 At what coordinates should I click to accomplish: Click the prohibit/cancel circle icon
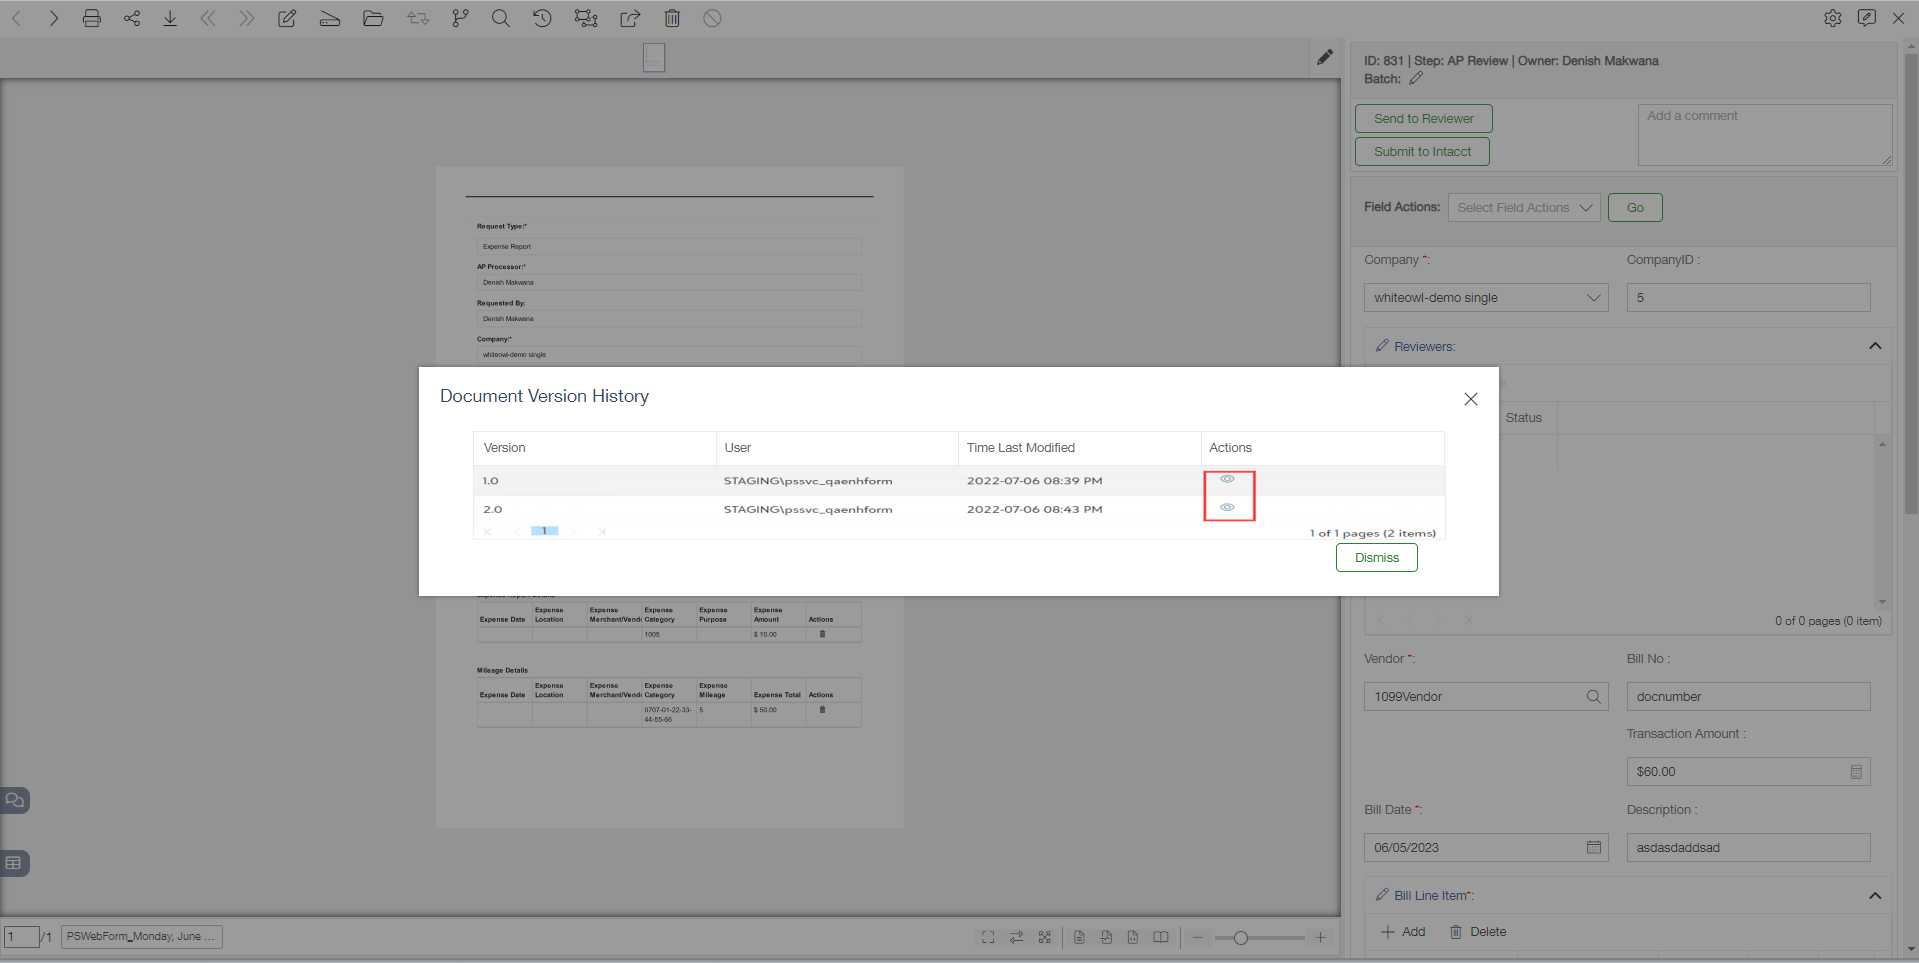[x=712, y=18]
